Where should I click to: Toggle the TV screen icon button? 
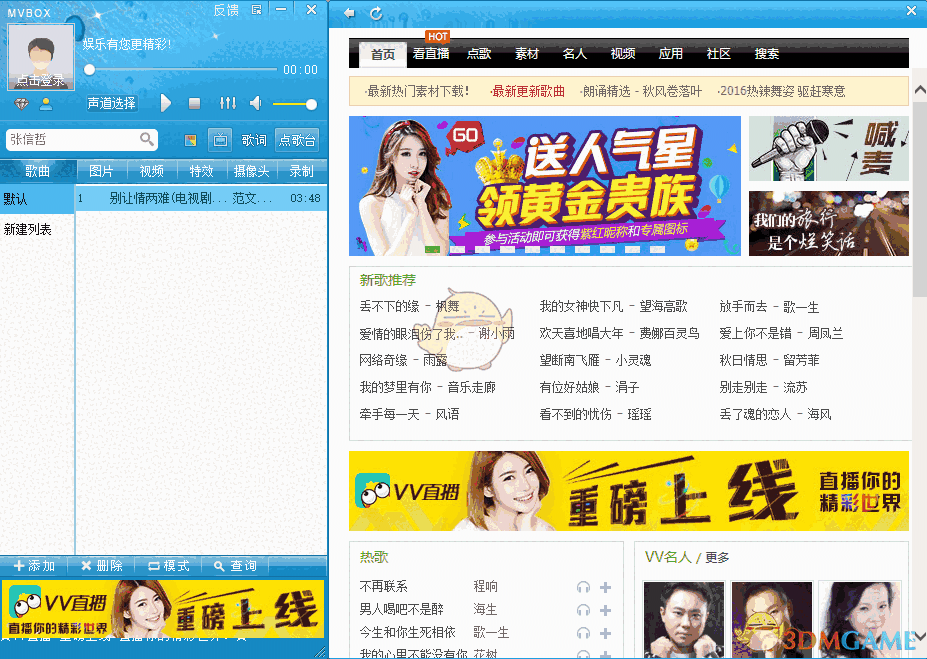point(220,140)
